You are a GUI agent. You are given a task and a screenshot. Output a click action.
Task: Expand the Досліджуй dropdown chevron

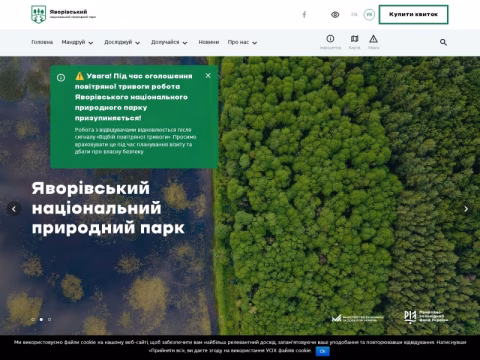click(x=138, y=43)
